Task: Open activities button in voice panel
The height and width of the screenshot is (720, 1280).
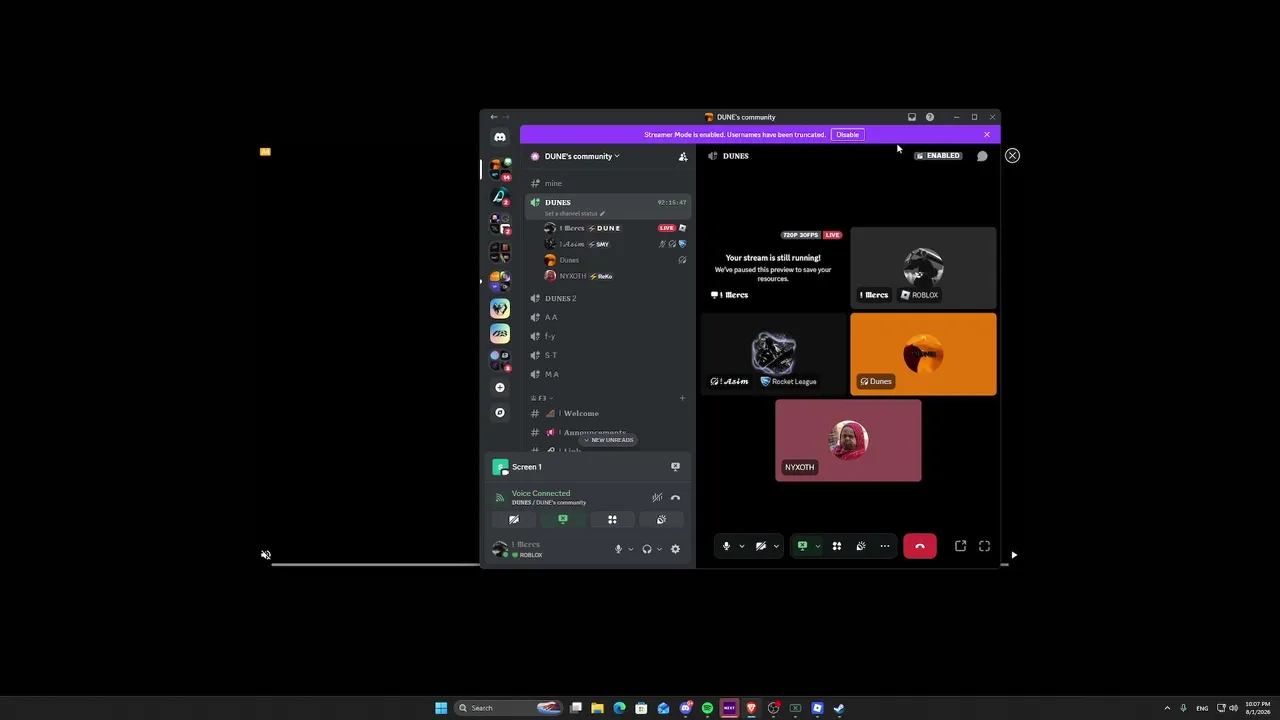Action: [612, 520]
